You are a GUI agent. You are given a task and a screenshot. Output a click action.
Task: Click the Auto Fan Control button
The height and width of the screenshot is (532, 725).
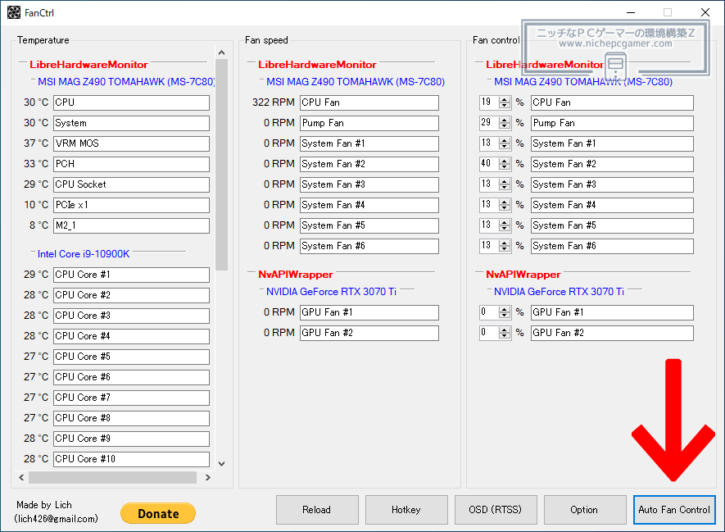674,510
